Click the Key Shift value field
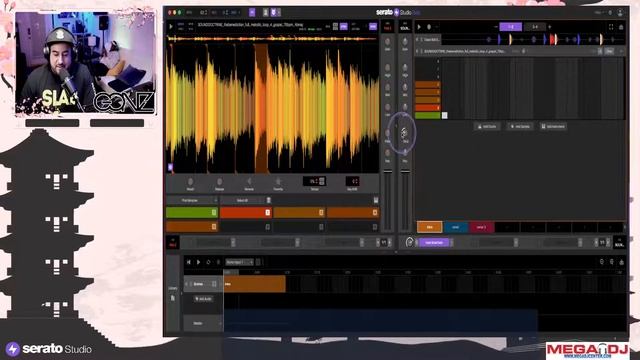 click(x=352, y=181)
